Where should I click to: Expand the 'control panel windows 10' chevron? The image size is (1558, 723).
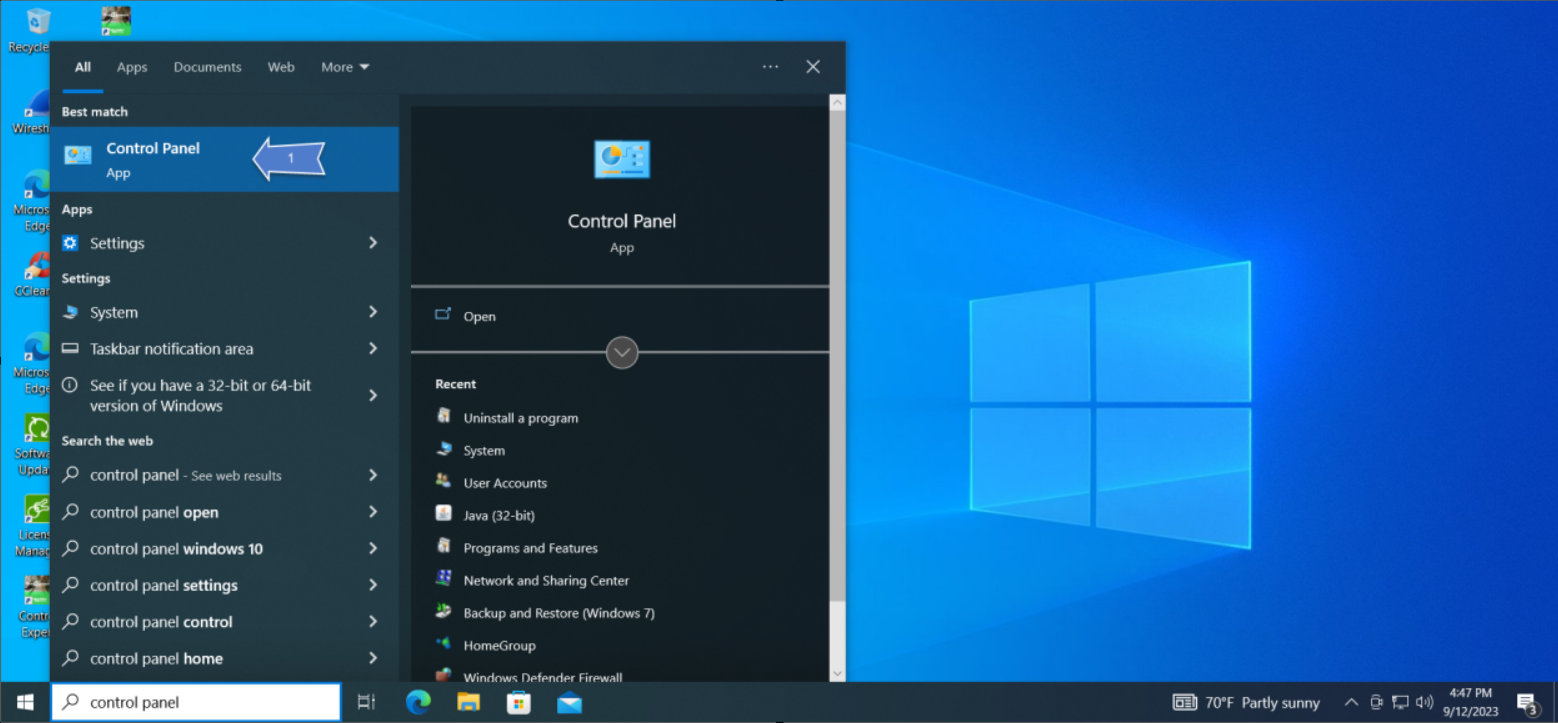(373, 548)
